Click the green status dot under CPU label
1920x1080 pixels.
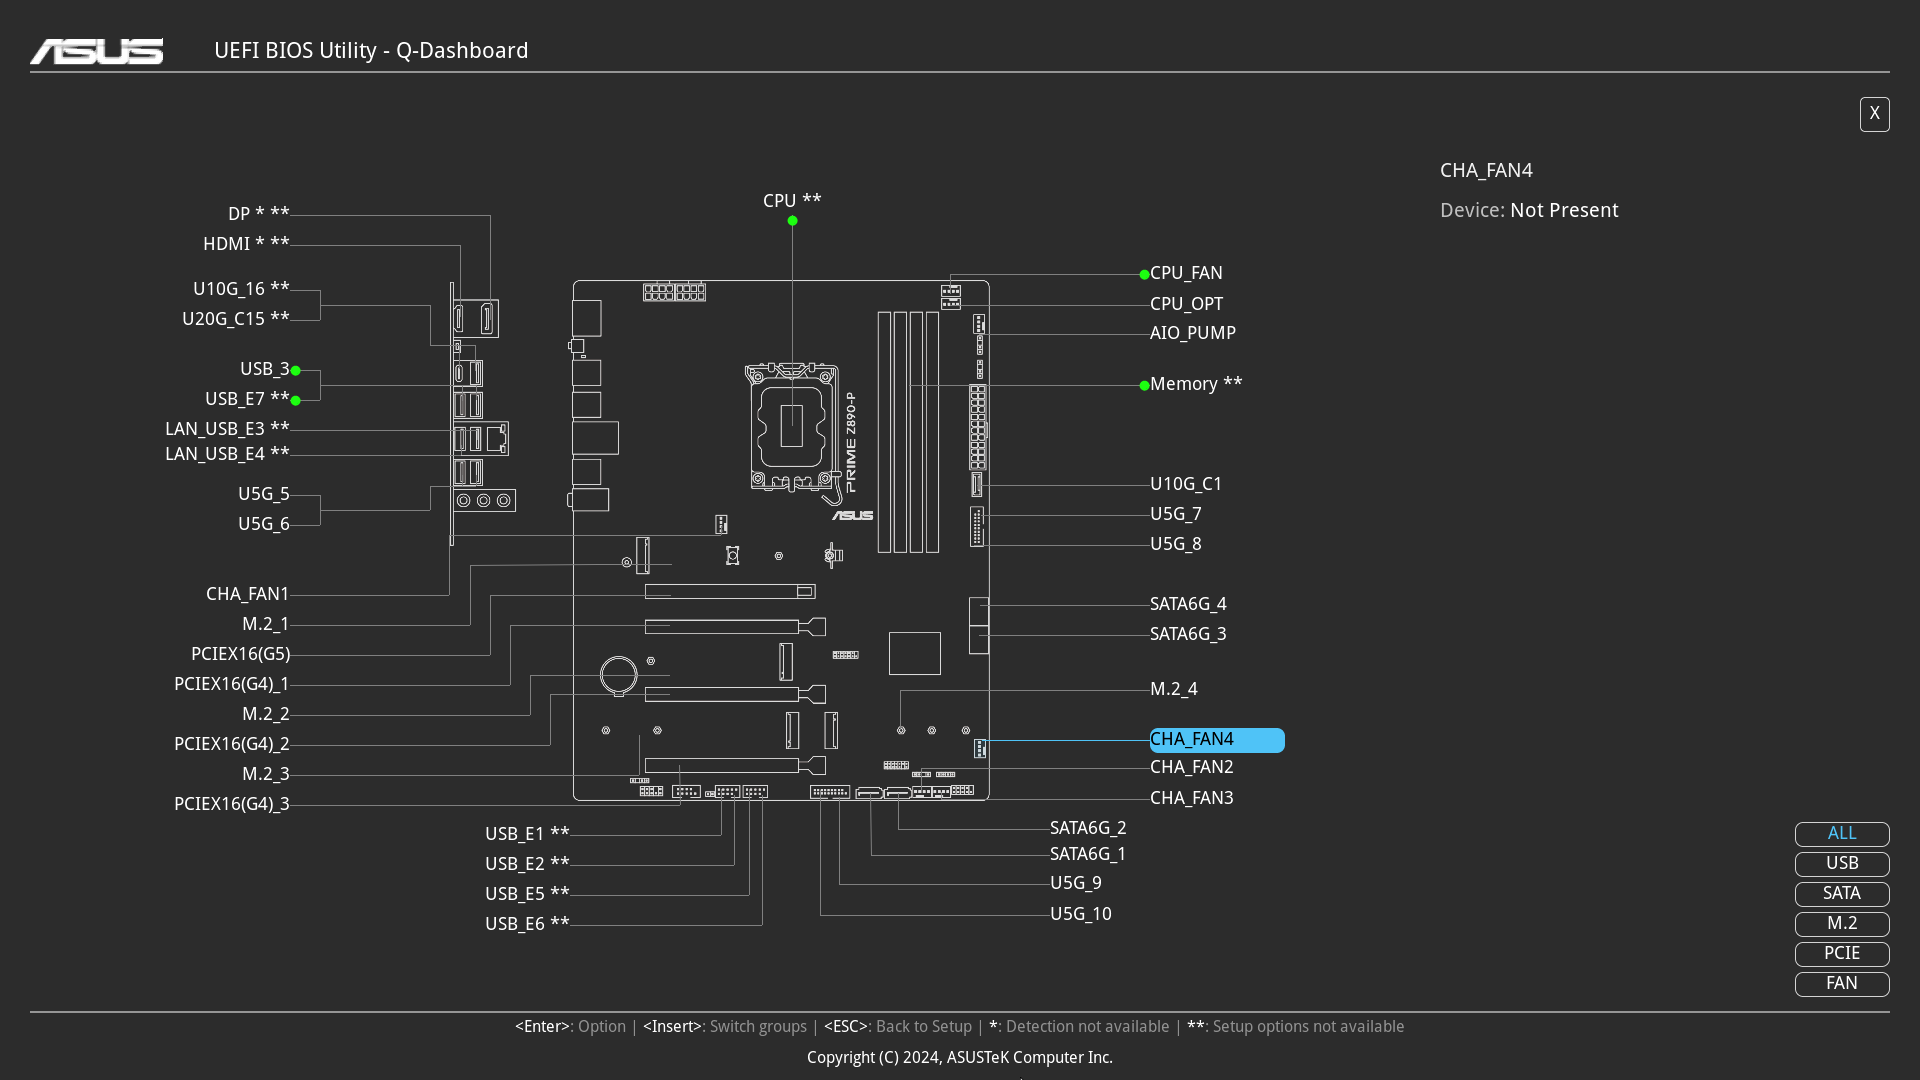(x=792, y=221)
